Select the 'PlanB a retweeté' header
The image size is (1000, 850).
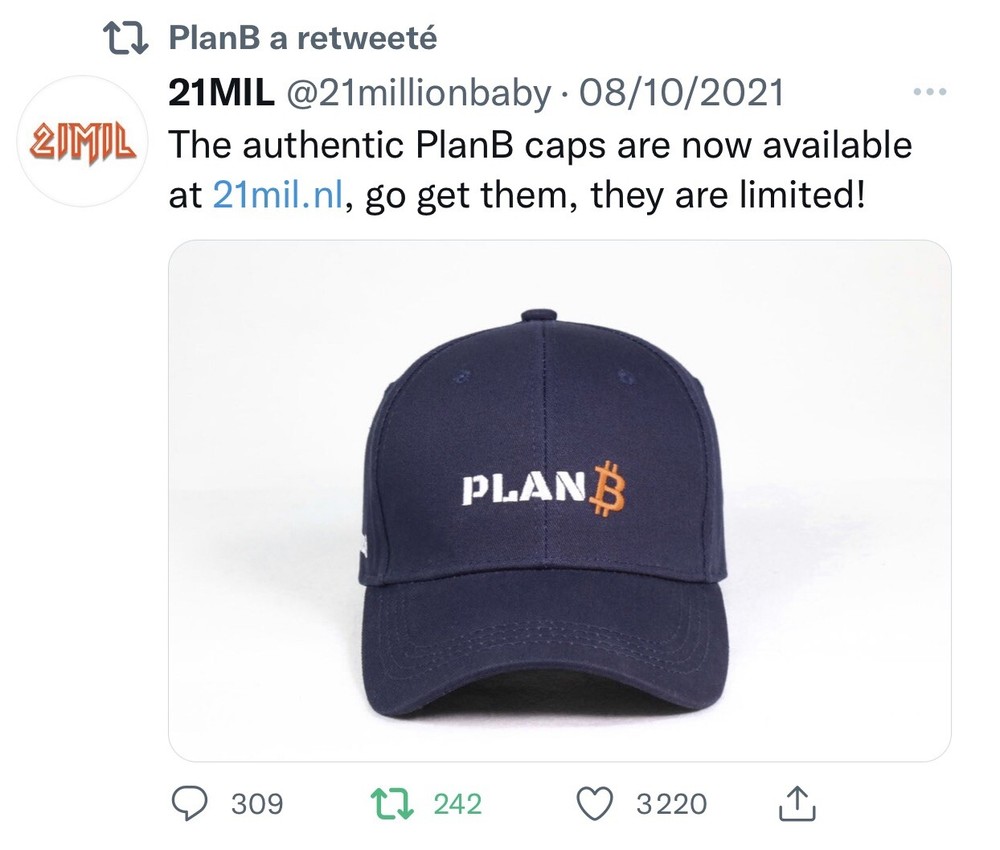click(302, 38)
